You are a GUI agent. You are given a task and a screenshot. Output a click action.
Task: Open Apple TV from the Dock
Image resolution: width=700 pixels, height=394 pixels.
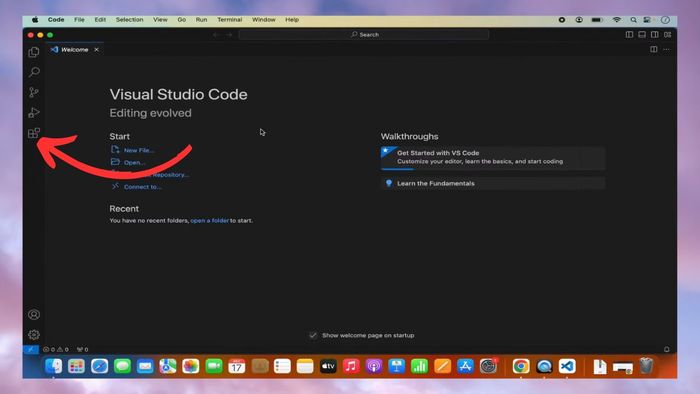point(328,366)
